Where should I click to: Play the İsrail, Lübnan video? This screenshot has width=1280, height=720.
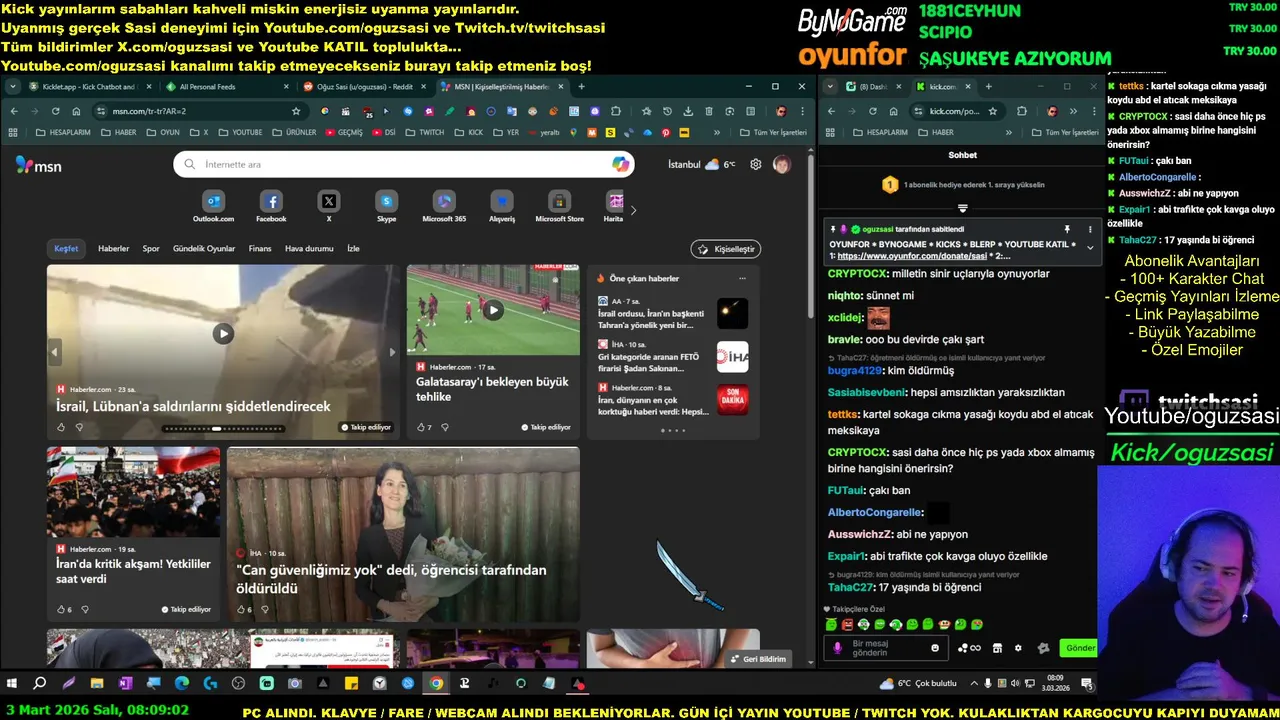[x=223, y=334]
